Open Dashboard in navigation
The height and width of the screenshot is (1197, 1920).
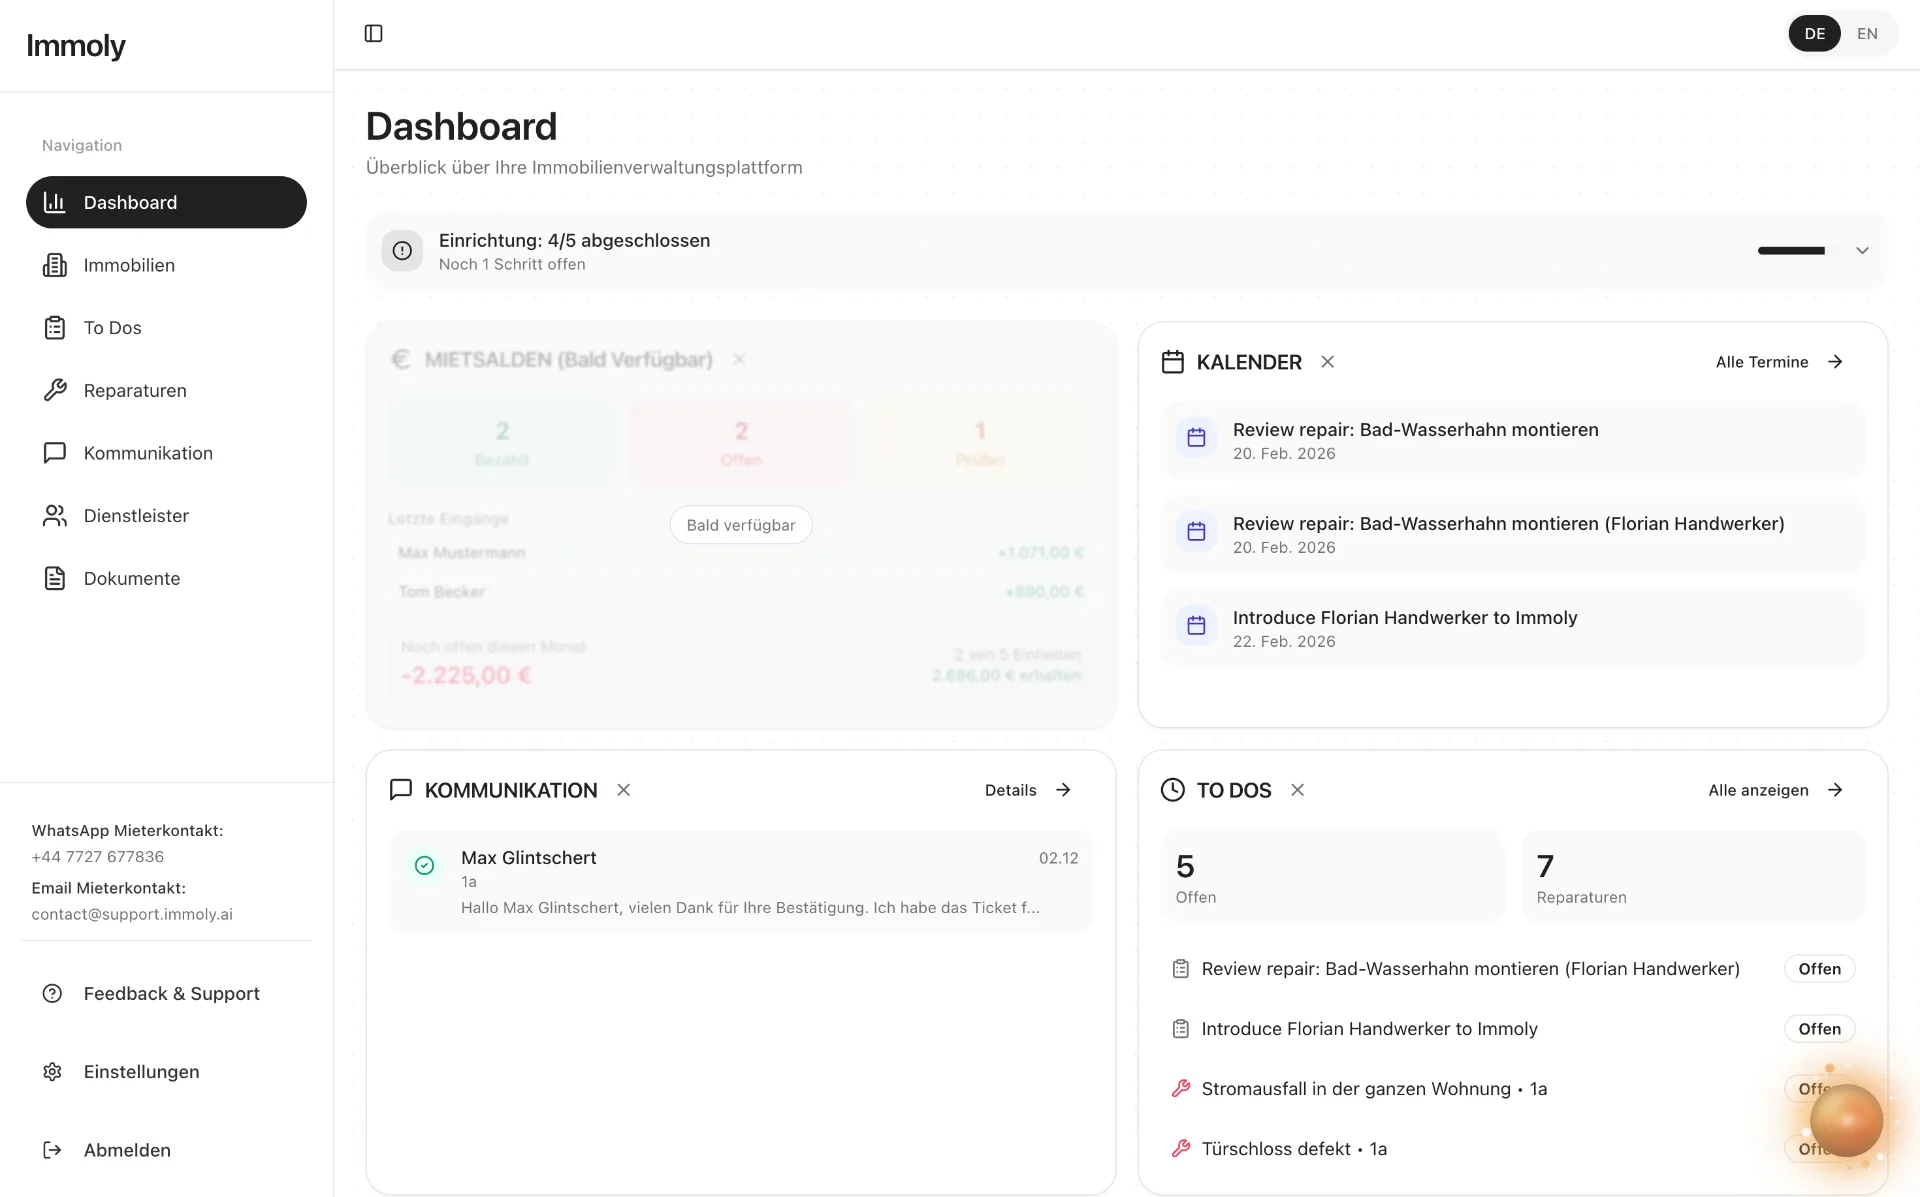166,202
